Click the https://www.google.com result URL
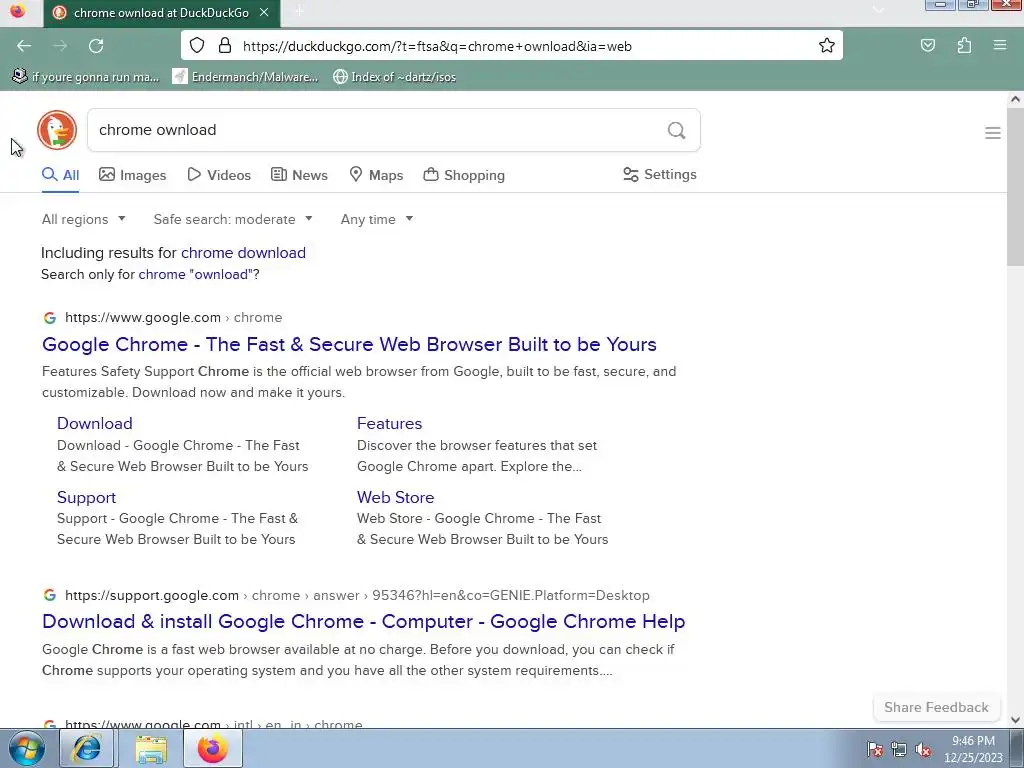Viewport: 1024px width, 768px height. pyautogui.click(x=174, y=317)
